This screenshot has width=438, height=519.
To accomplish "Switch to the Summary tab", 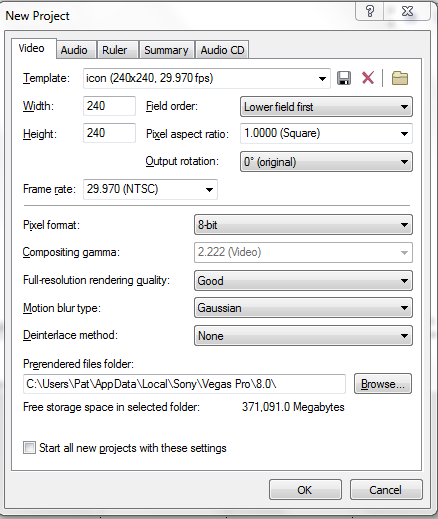I will coord(166,50).
